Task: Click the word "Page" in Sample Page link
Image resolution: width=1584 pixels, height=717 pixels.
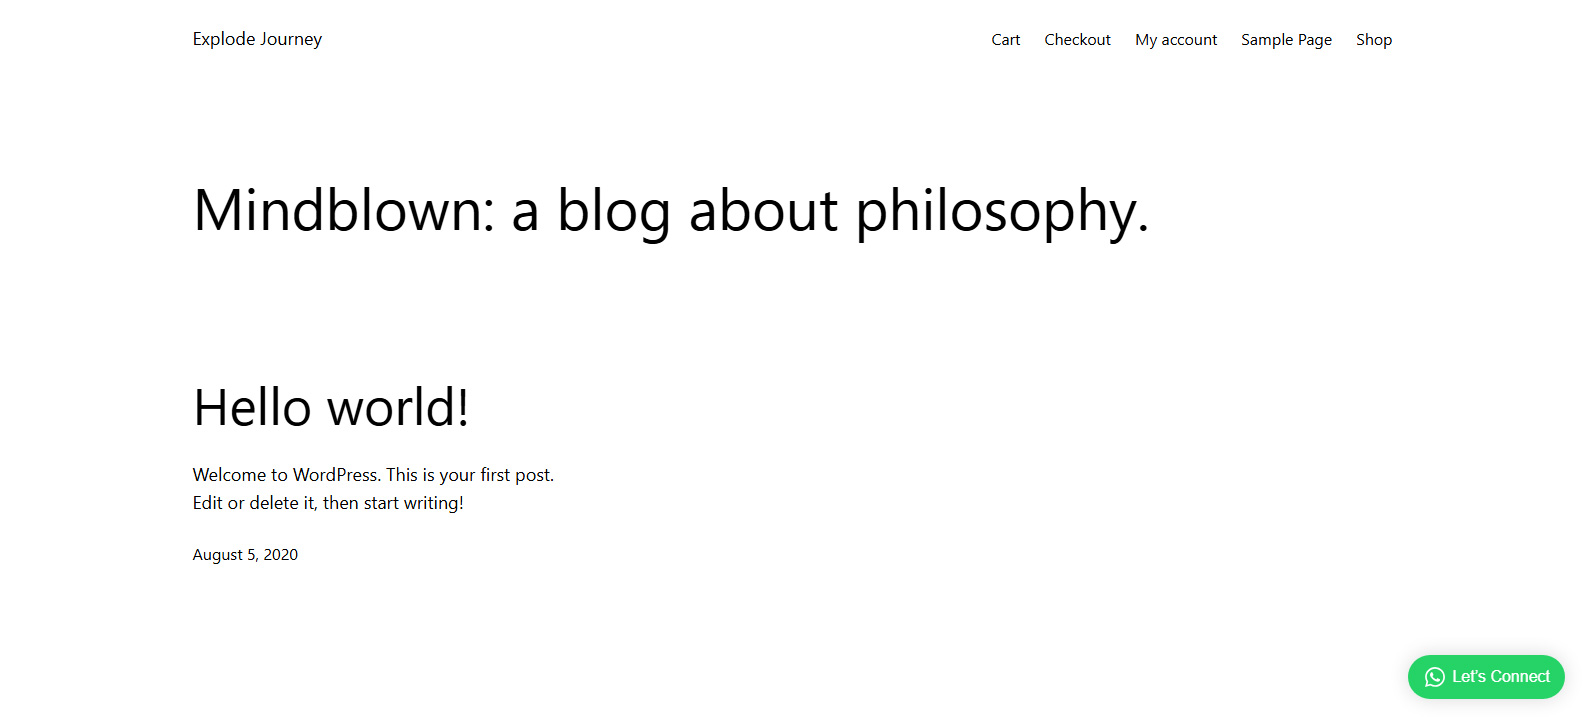Action: coord(1315,40)
